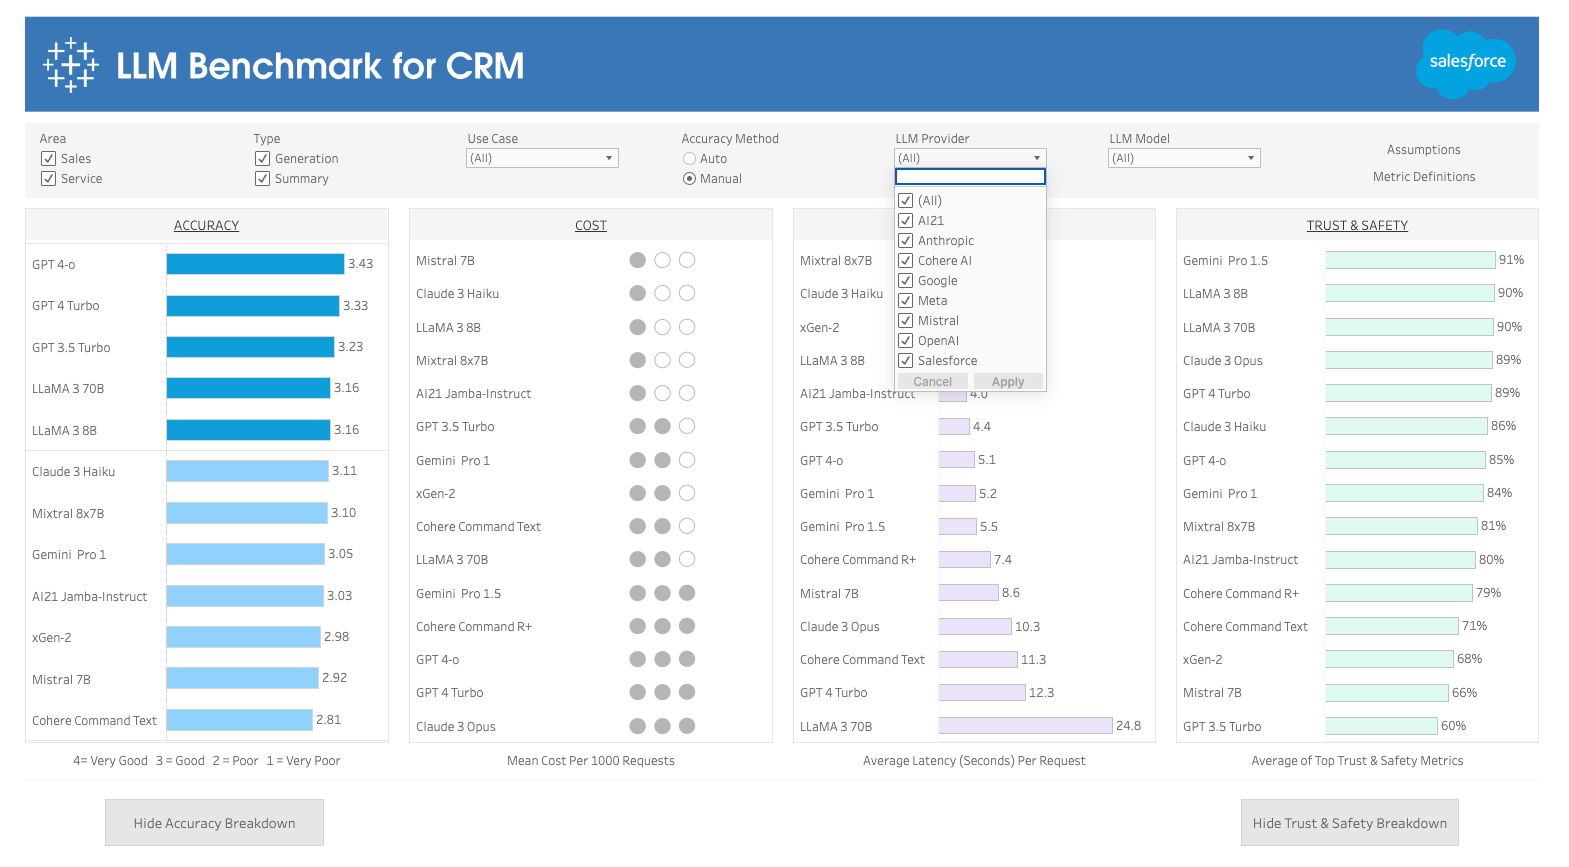The width and height of the screenshot is (1569, 867).
Task: Click GPT 4 Turbo latency bar
Action: [982, 692]
